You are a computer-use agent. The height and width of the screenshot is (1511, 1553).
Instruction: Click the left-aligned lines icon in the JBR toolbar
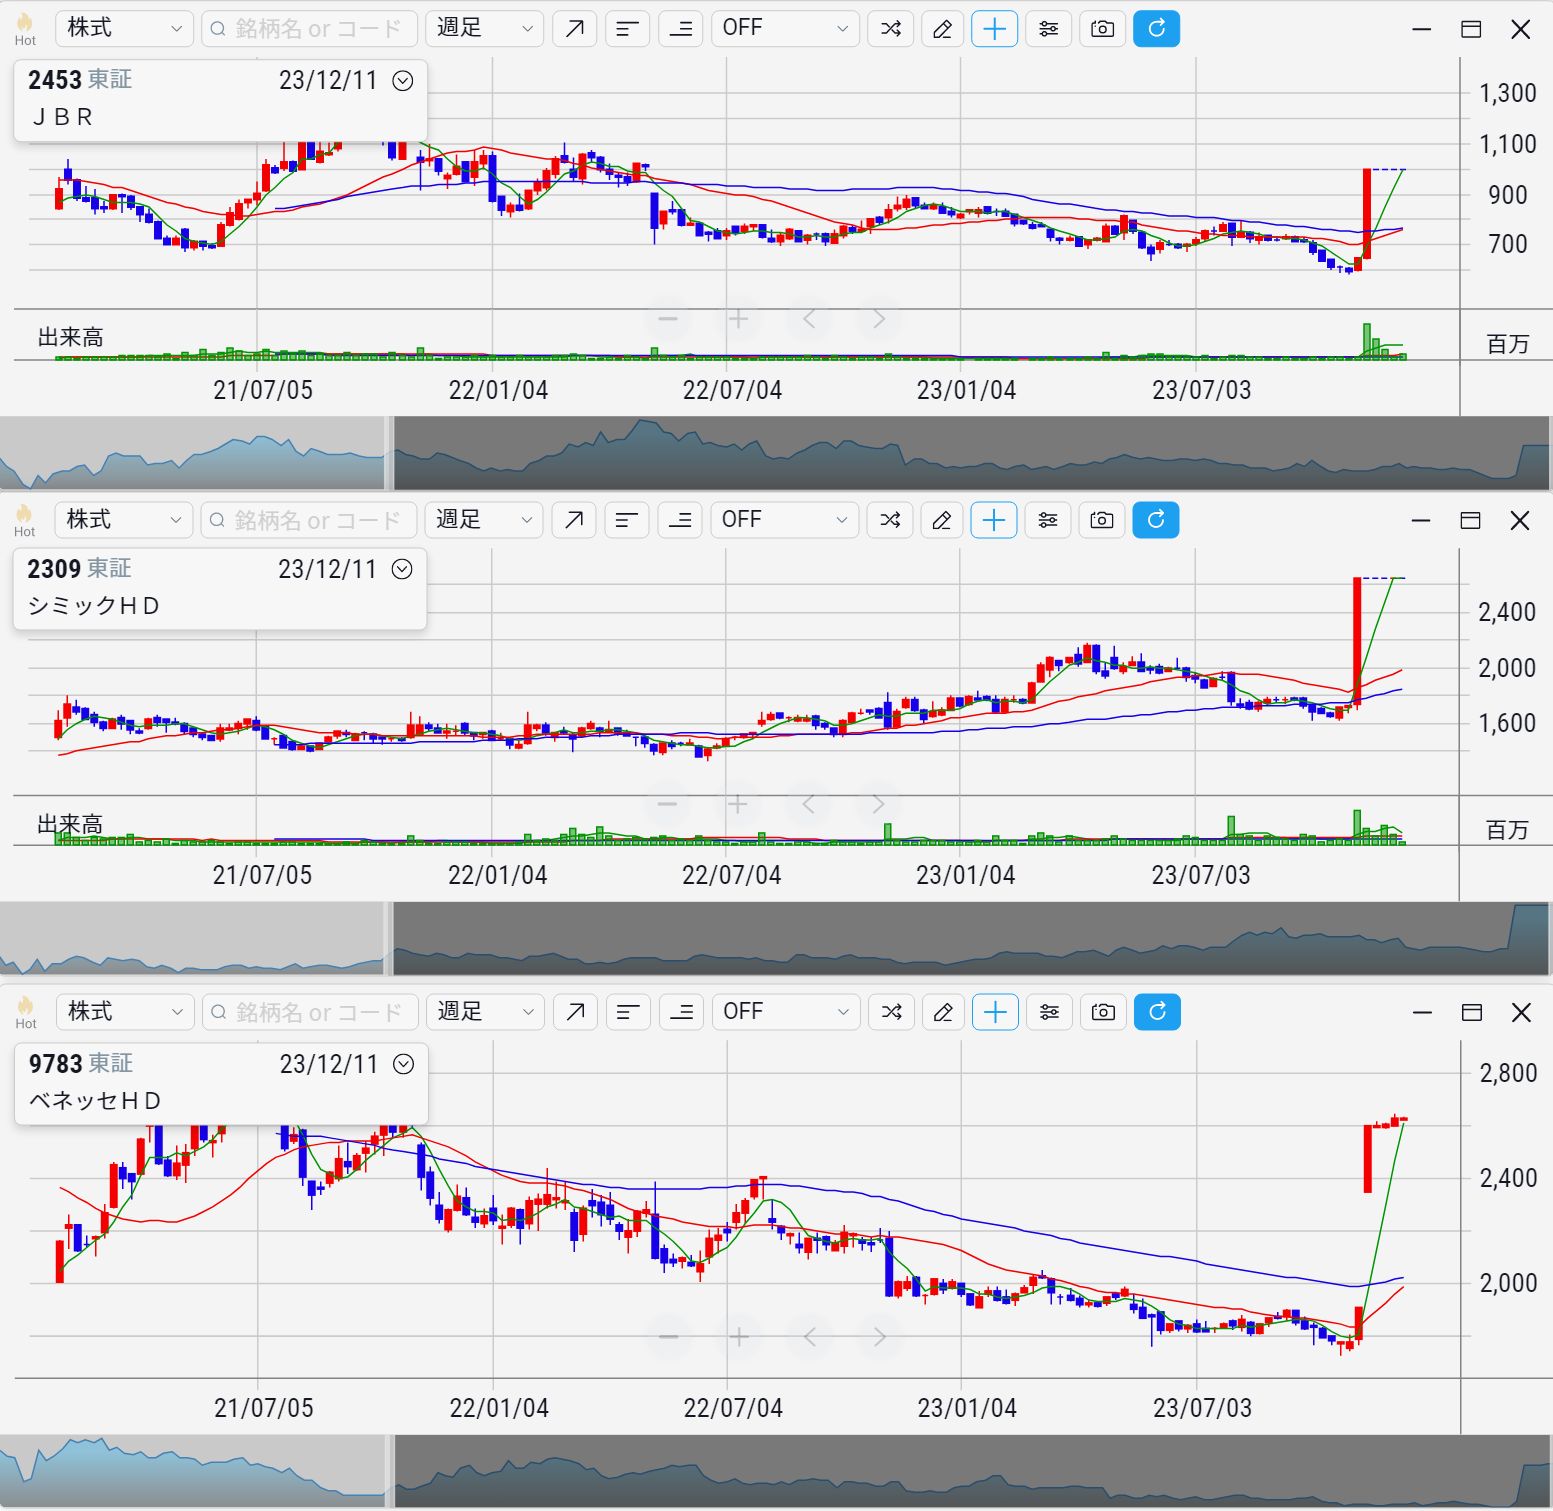627,29
